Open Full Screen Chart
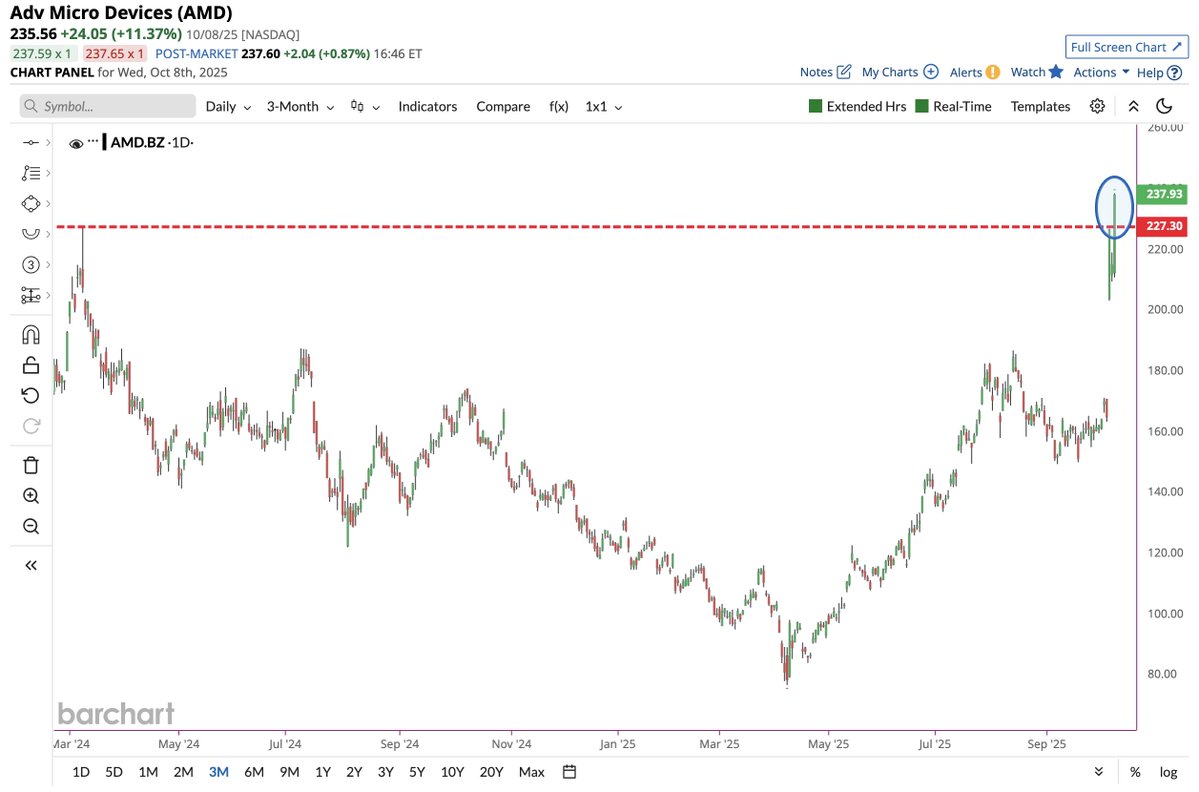 tap(1126, 47)
